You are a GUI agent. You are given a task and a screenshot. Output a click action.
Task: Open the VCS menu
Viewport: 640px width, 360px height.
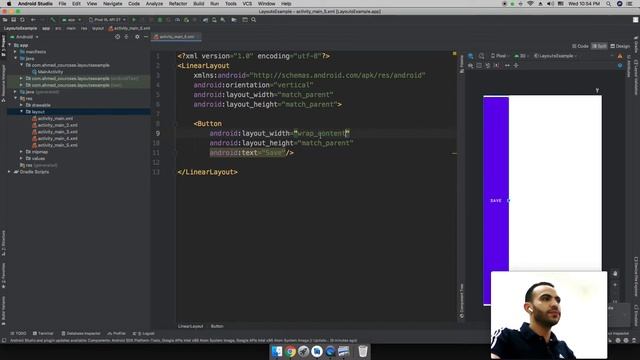click(247, 4)
